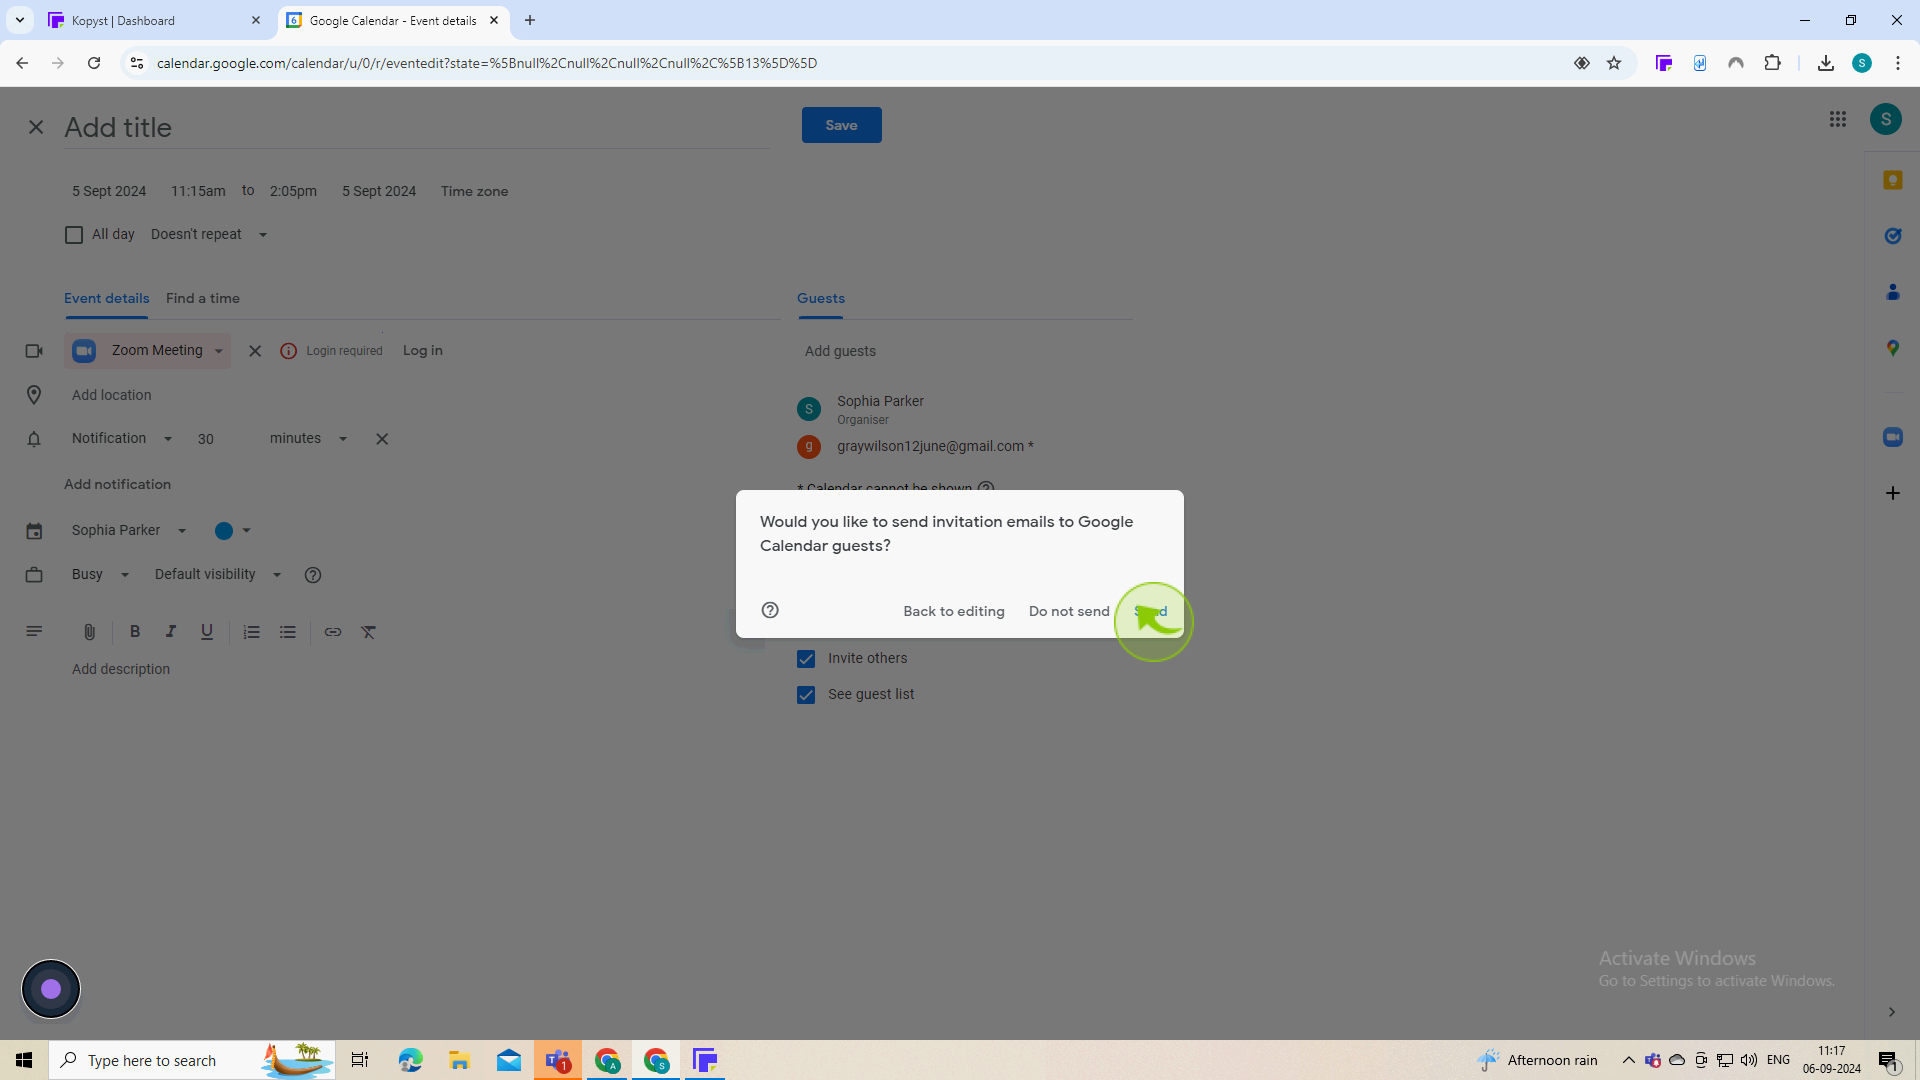The image size is (1920, 1080).
Task: Switch to the Kopyst Dashboard browser tab
Action: tap(155, 20)
